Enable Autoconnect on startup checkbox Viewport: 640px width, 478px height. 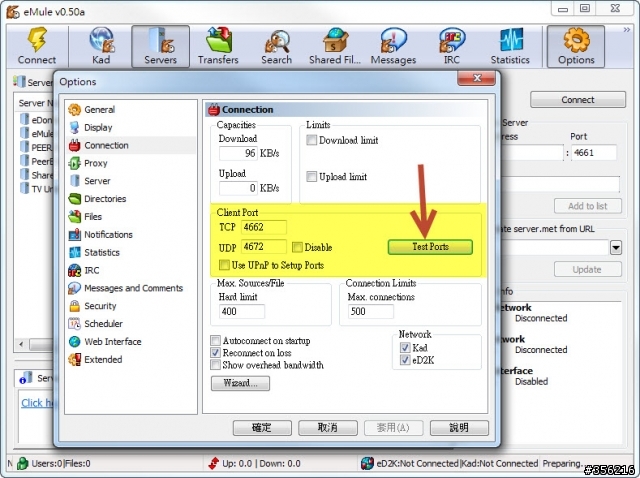pyautogui.click(x=215, y=340)
